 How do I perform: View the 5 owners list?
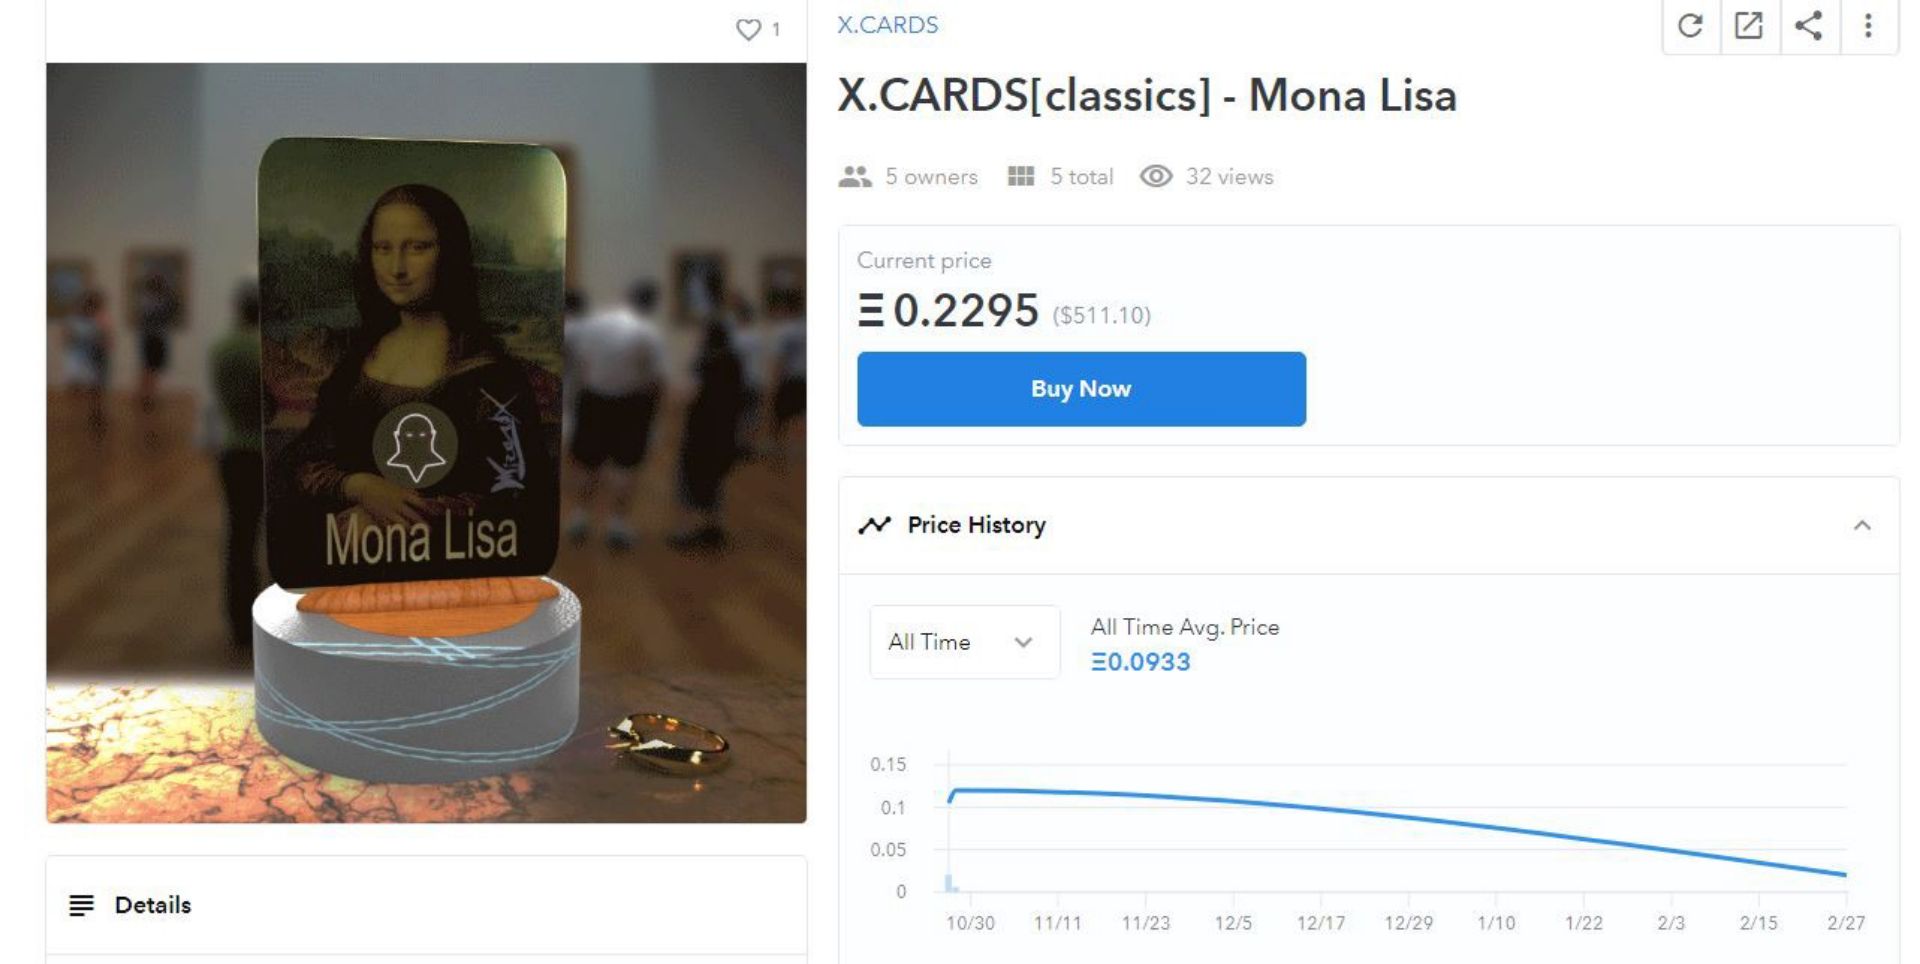[931, 177]
